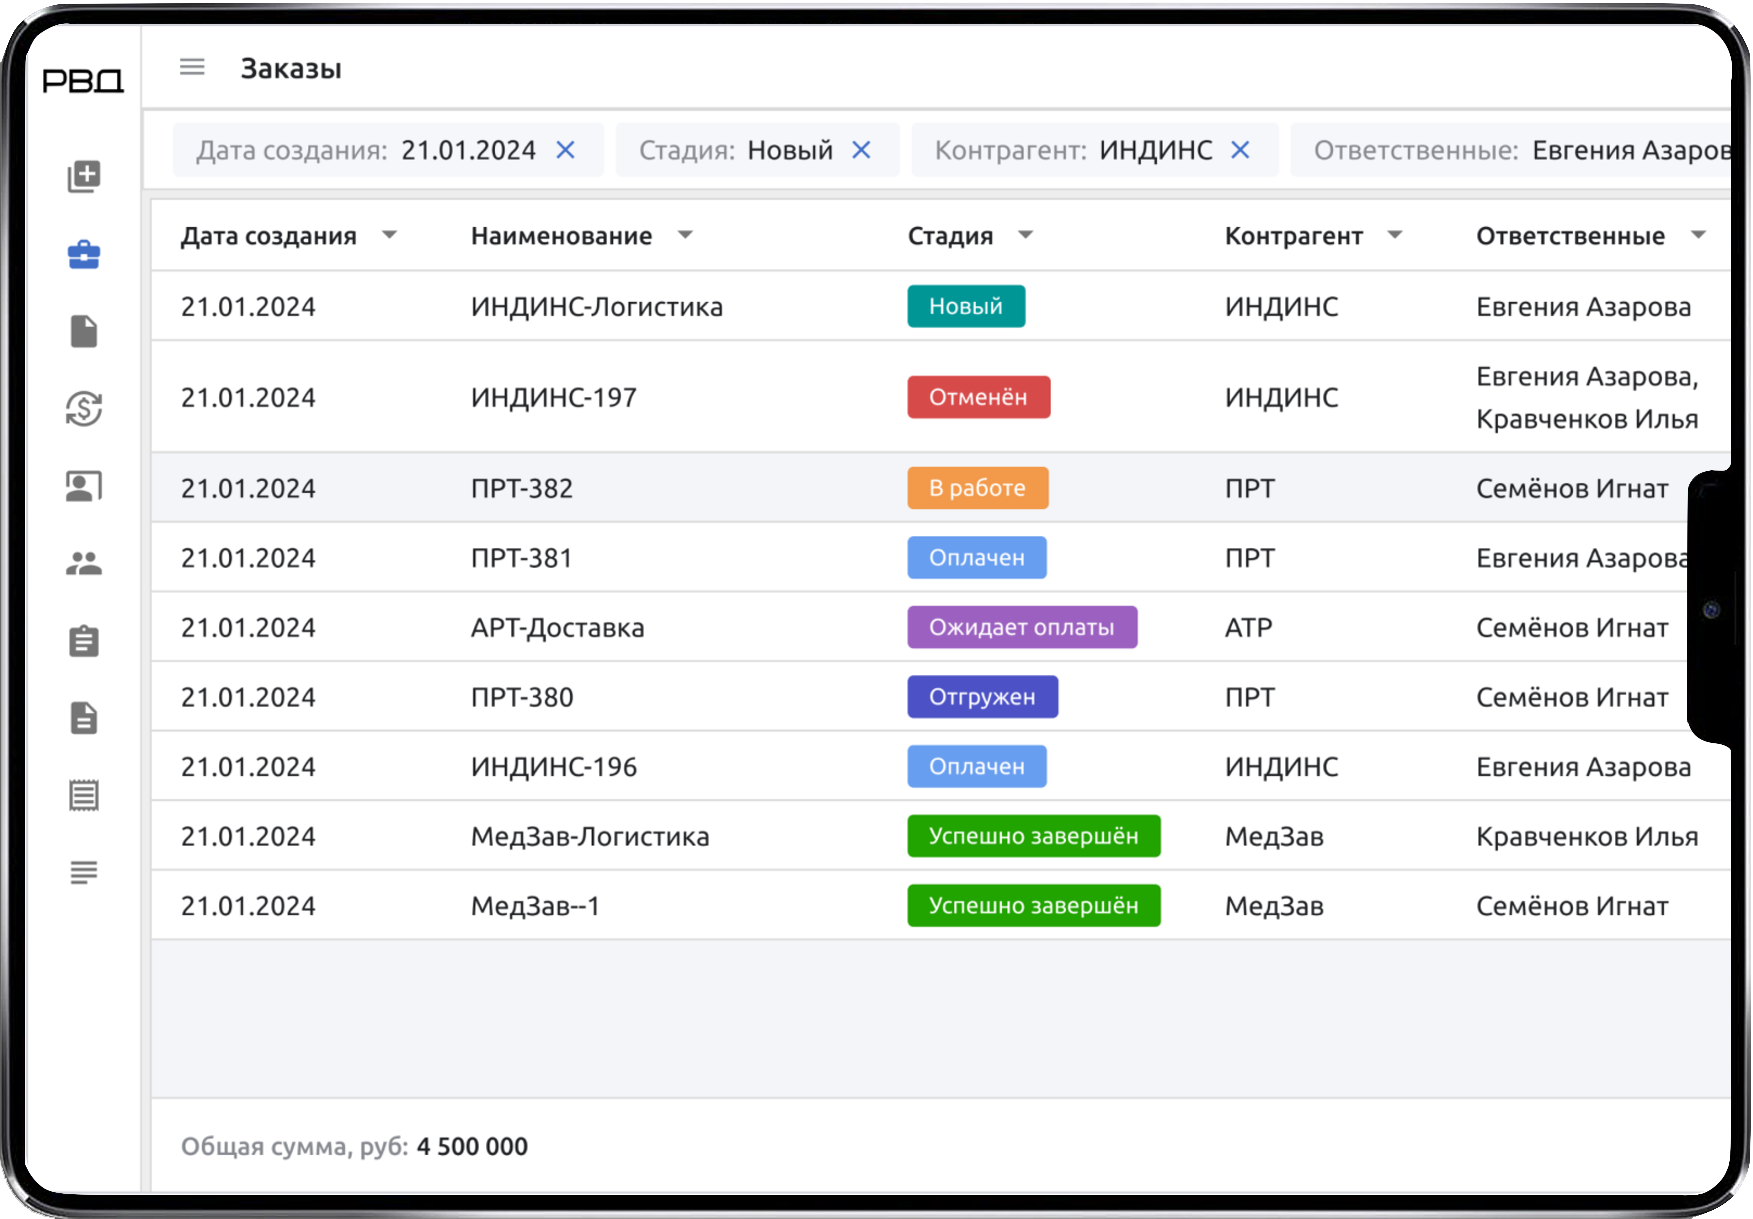Remove the Стадия Новый filter chip
The height and width of the screenshot is (1219, 1753).
click(861, 150)
